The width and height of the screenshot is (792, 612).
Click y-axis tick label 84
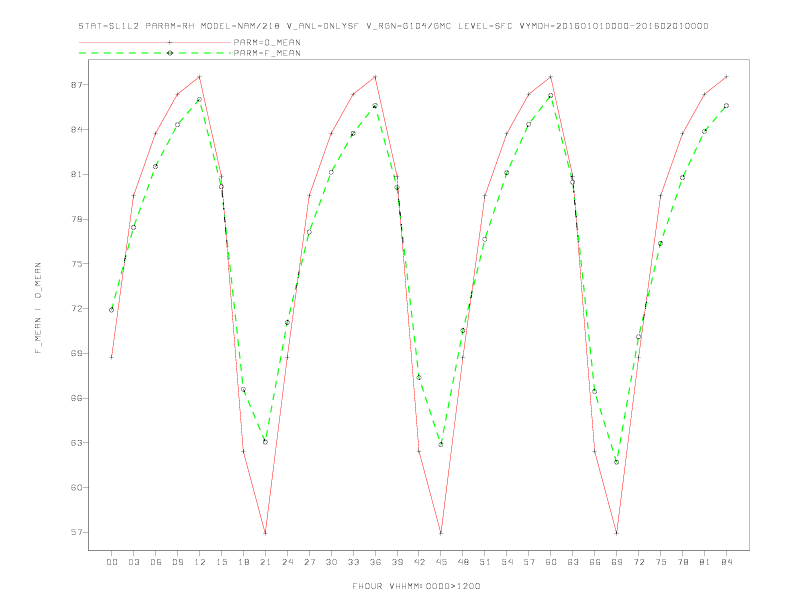click(x=76, y=130)
